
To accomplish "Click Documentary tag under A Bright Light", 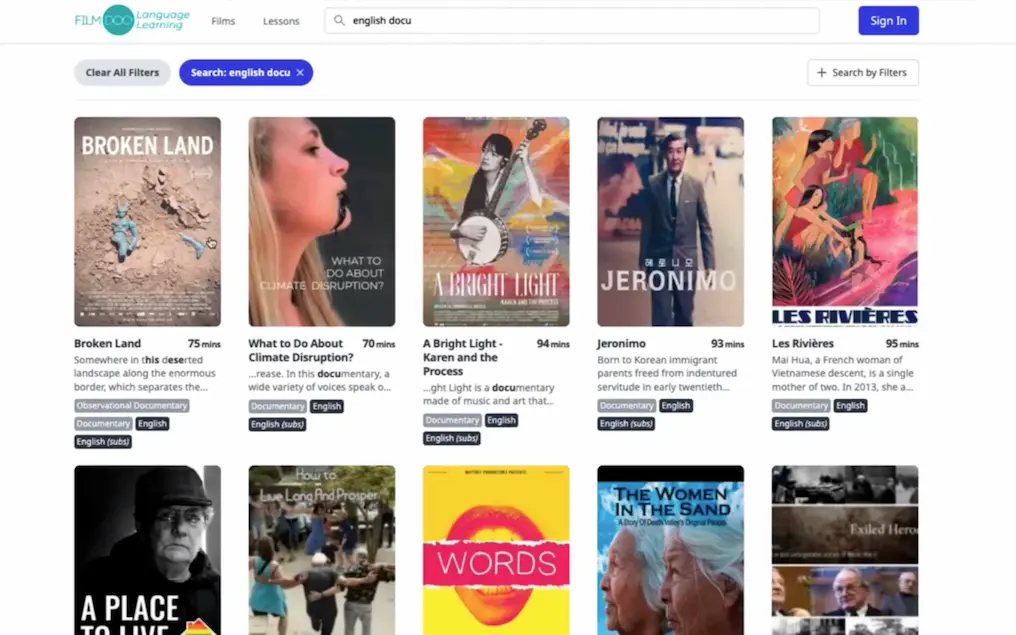I will (x=452, y=420).
